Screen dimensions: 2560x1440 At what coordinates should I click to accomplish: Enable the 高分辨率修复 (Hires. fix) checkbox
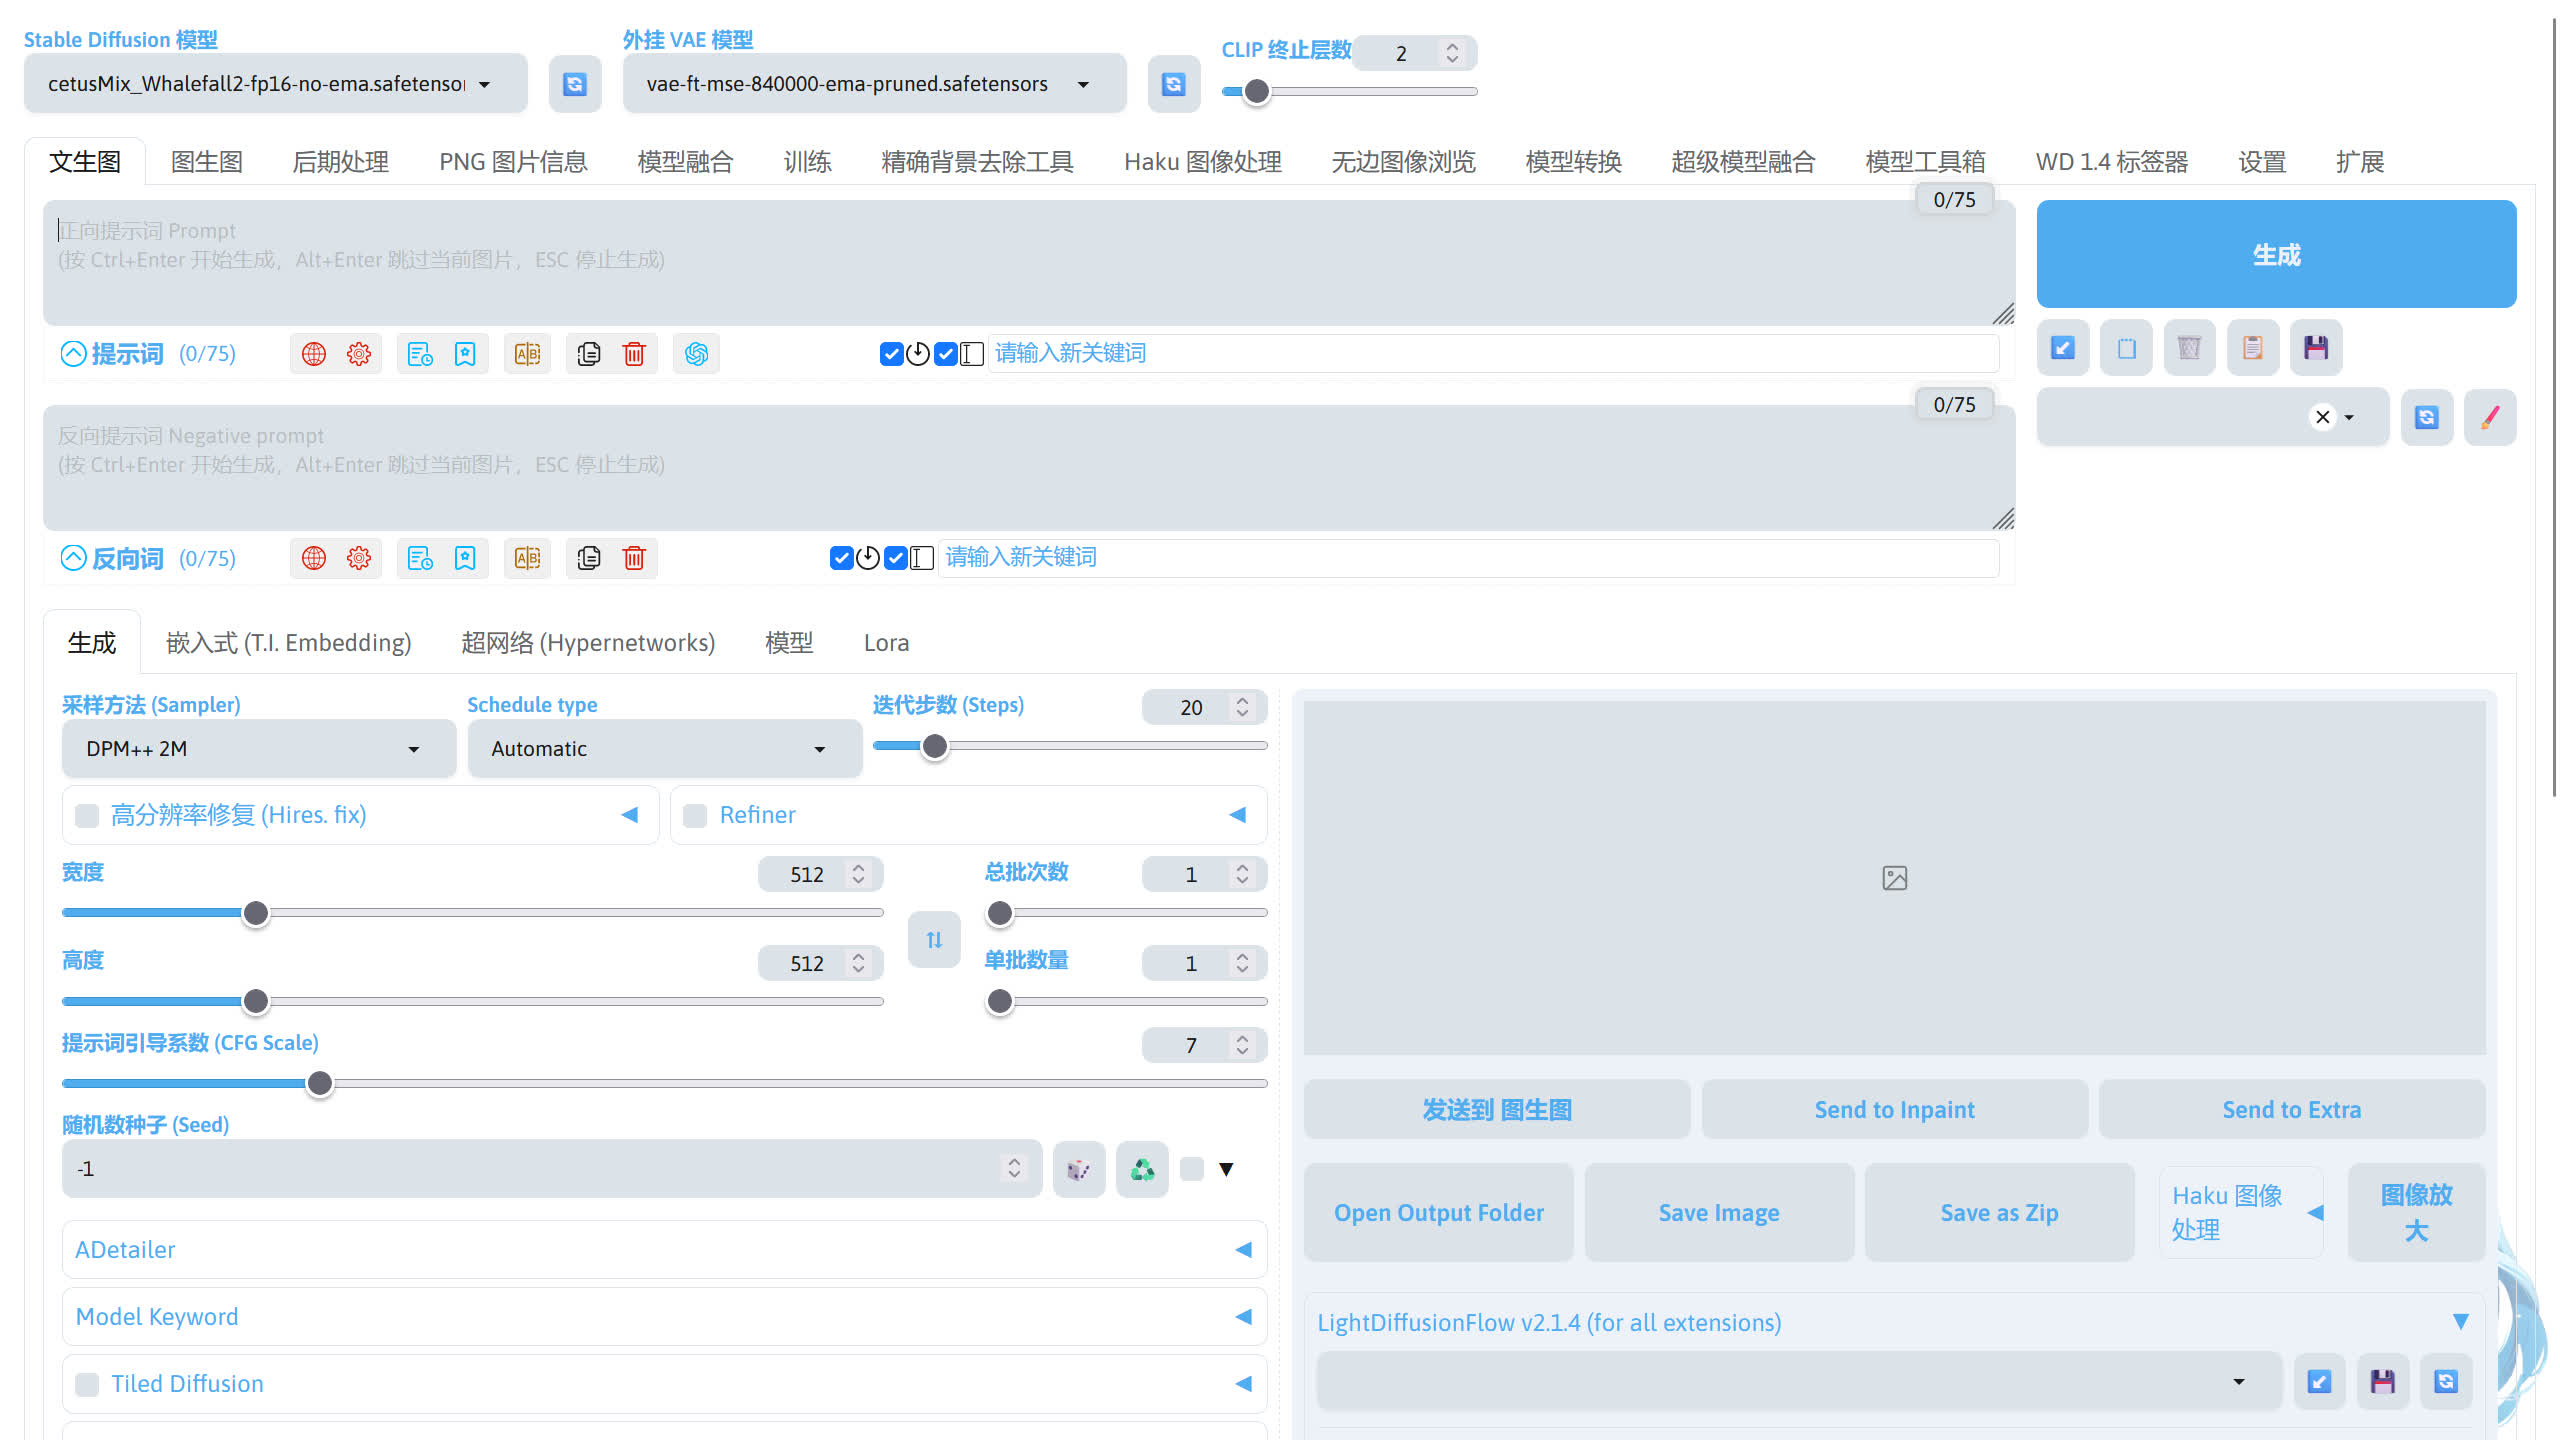coord(87,815)
